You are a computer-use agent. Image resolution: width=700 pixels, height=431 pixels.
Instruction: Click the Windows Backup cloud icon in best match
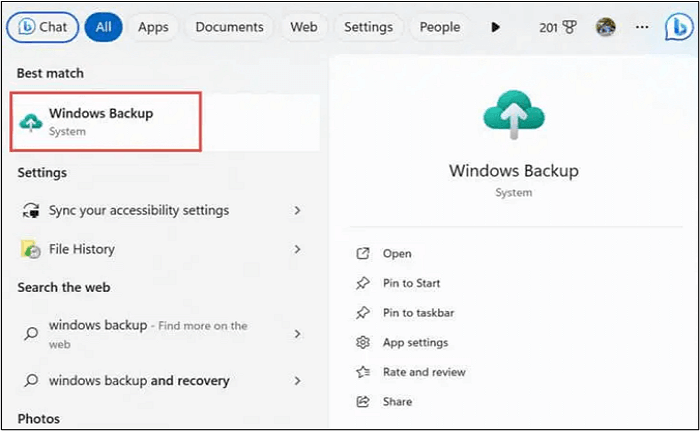click(31, 122)
